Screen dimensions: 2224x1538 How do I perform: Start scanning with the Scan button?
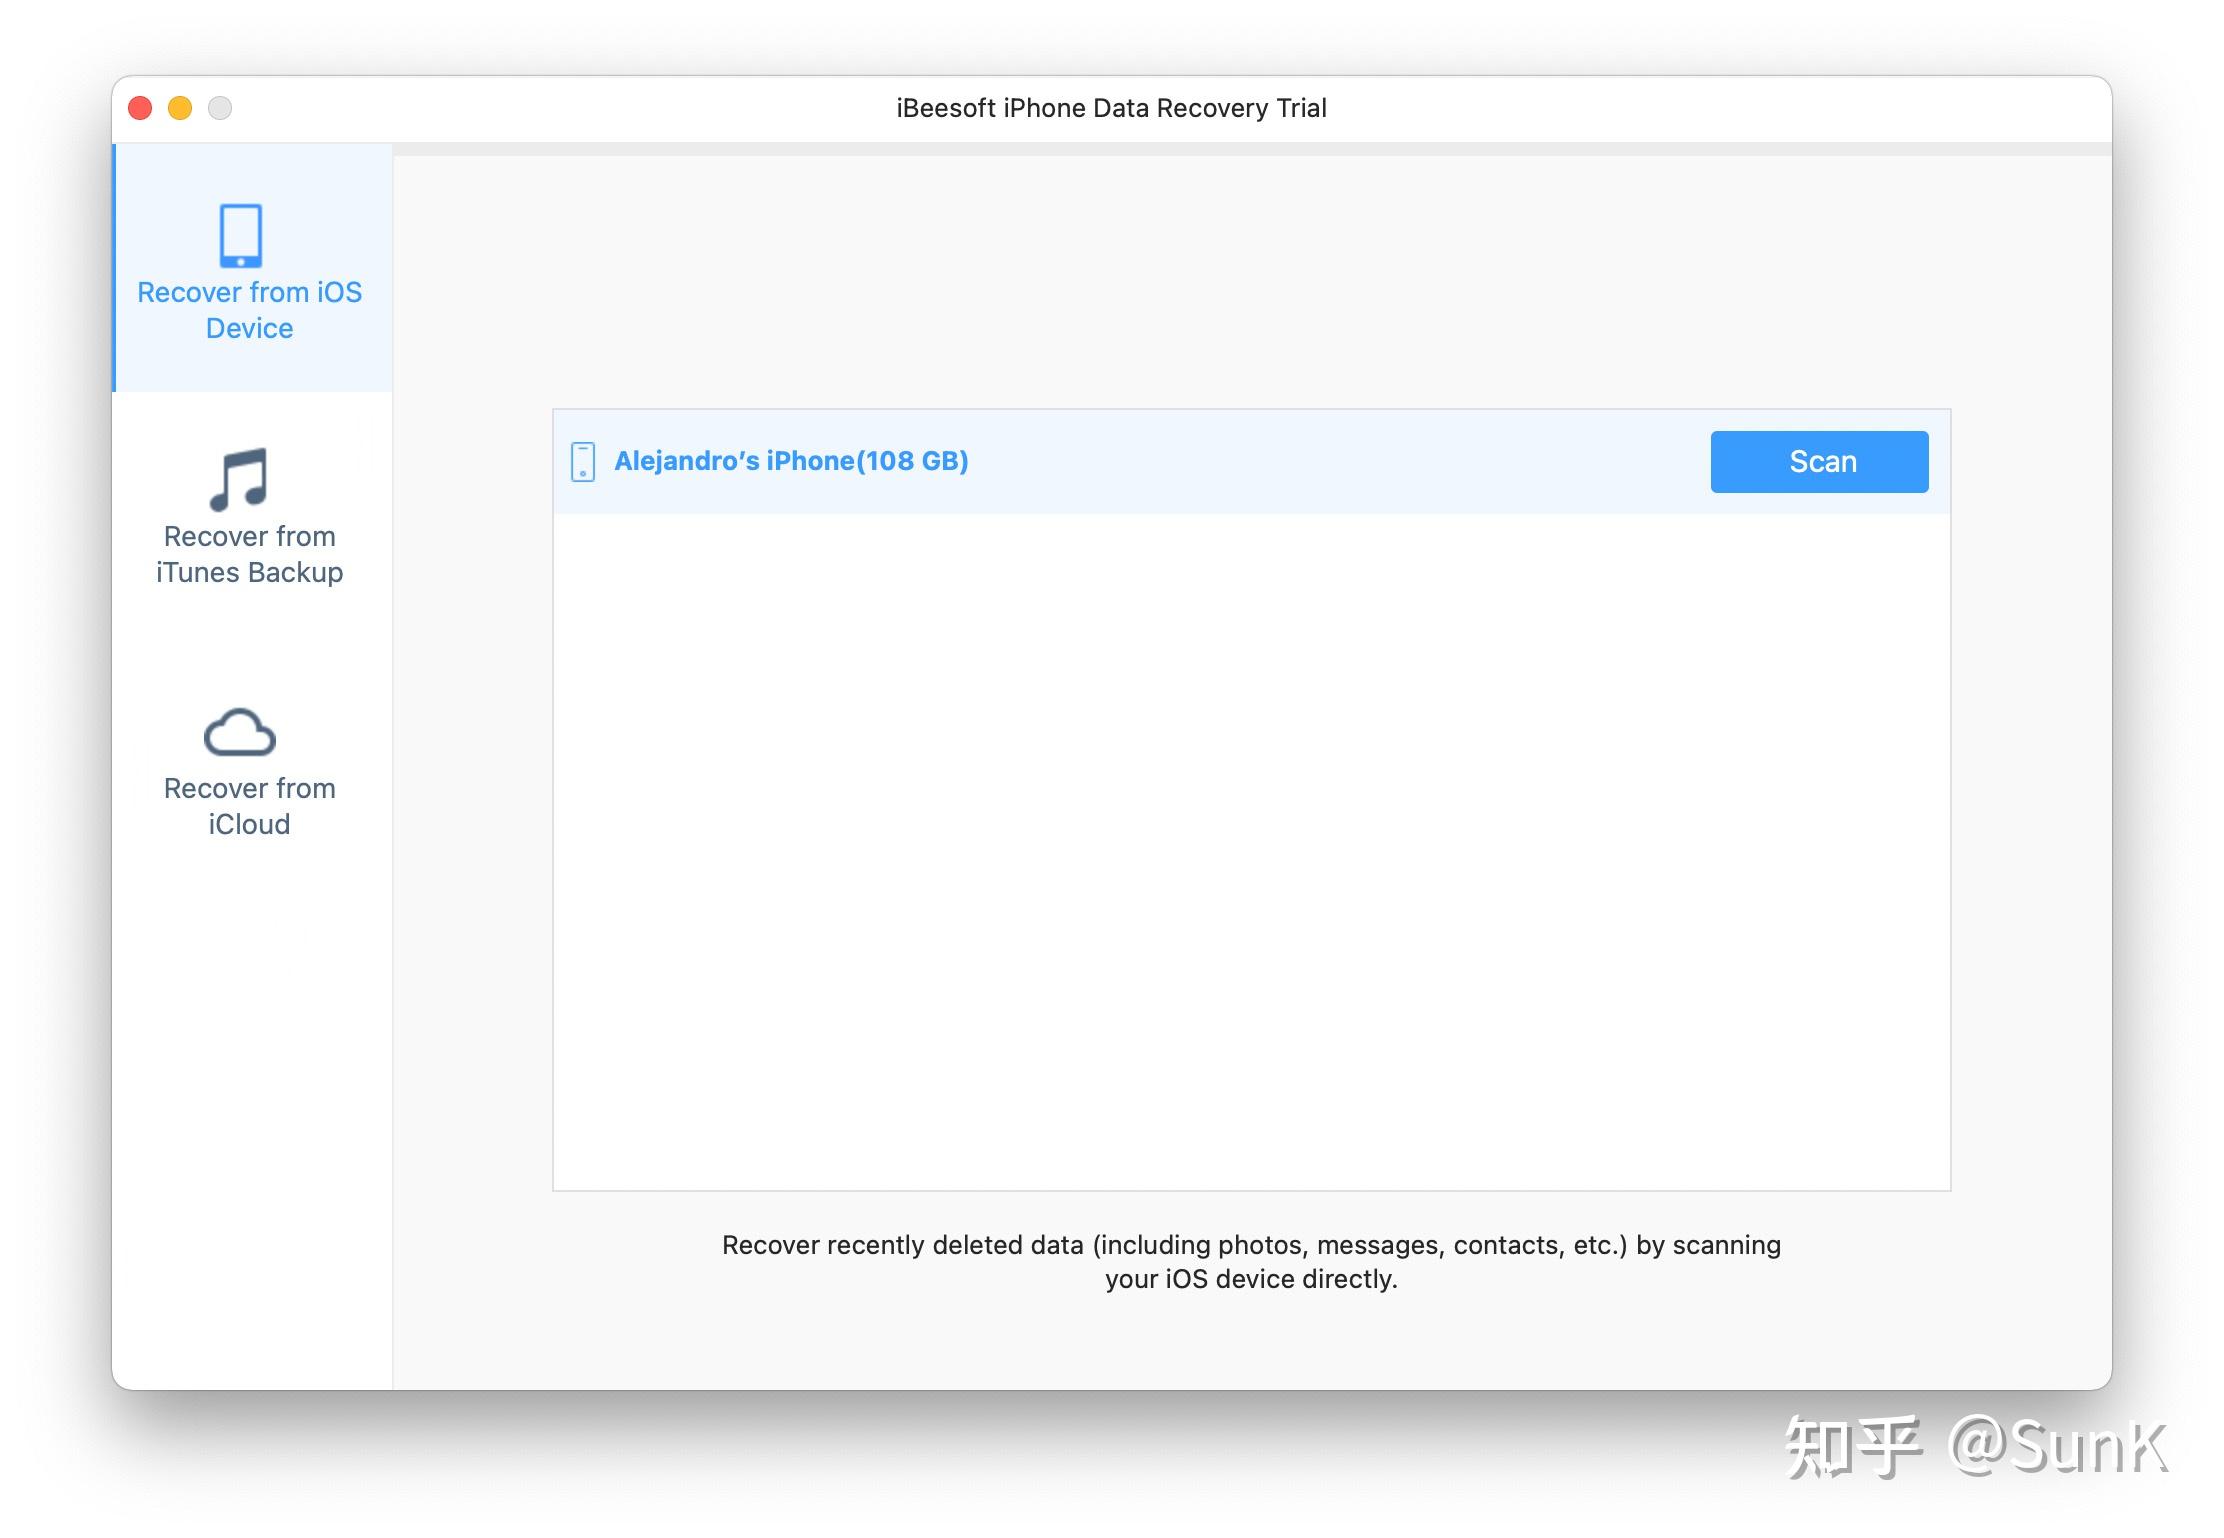(x=1819, y=462)
